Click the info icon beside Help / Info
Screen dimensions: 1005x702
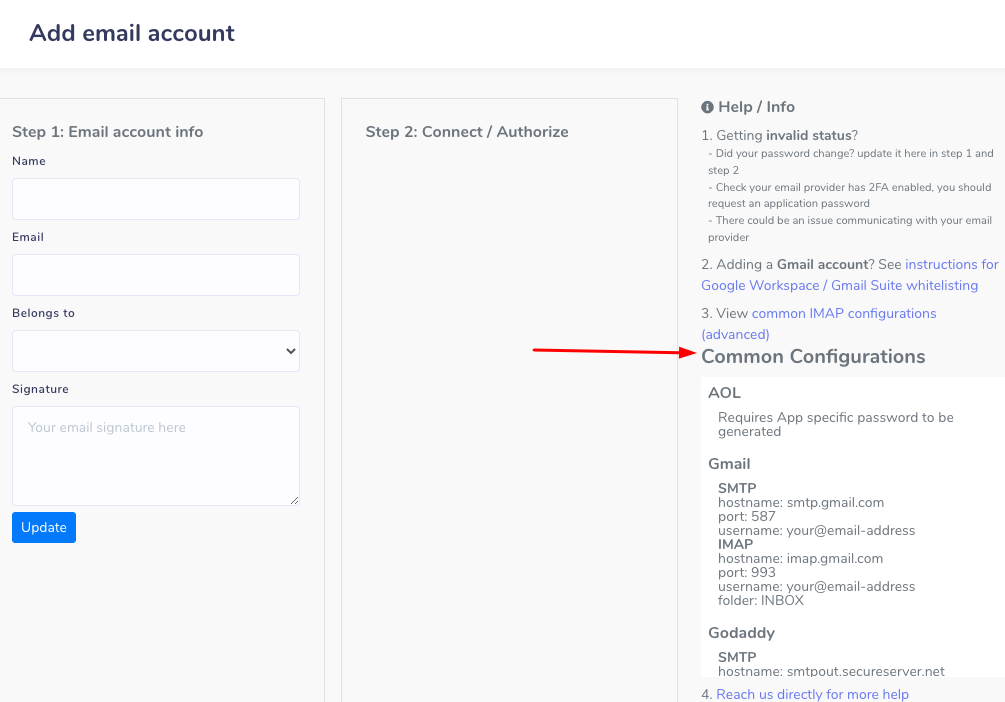(707, 107)
